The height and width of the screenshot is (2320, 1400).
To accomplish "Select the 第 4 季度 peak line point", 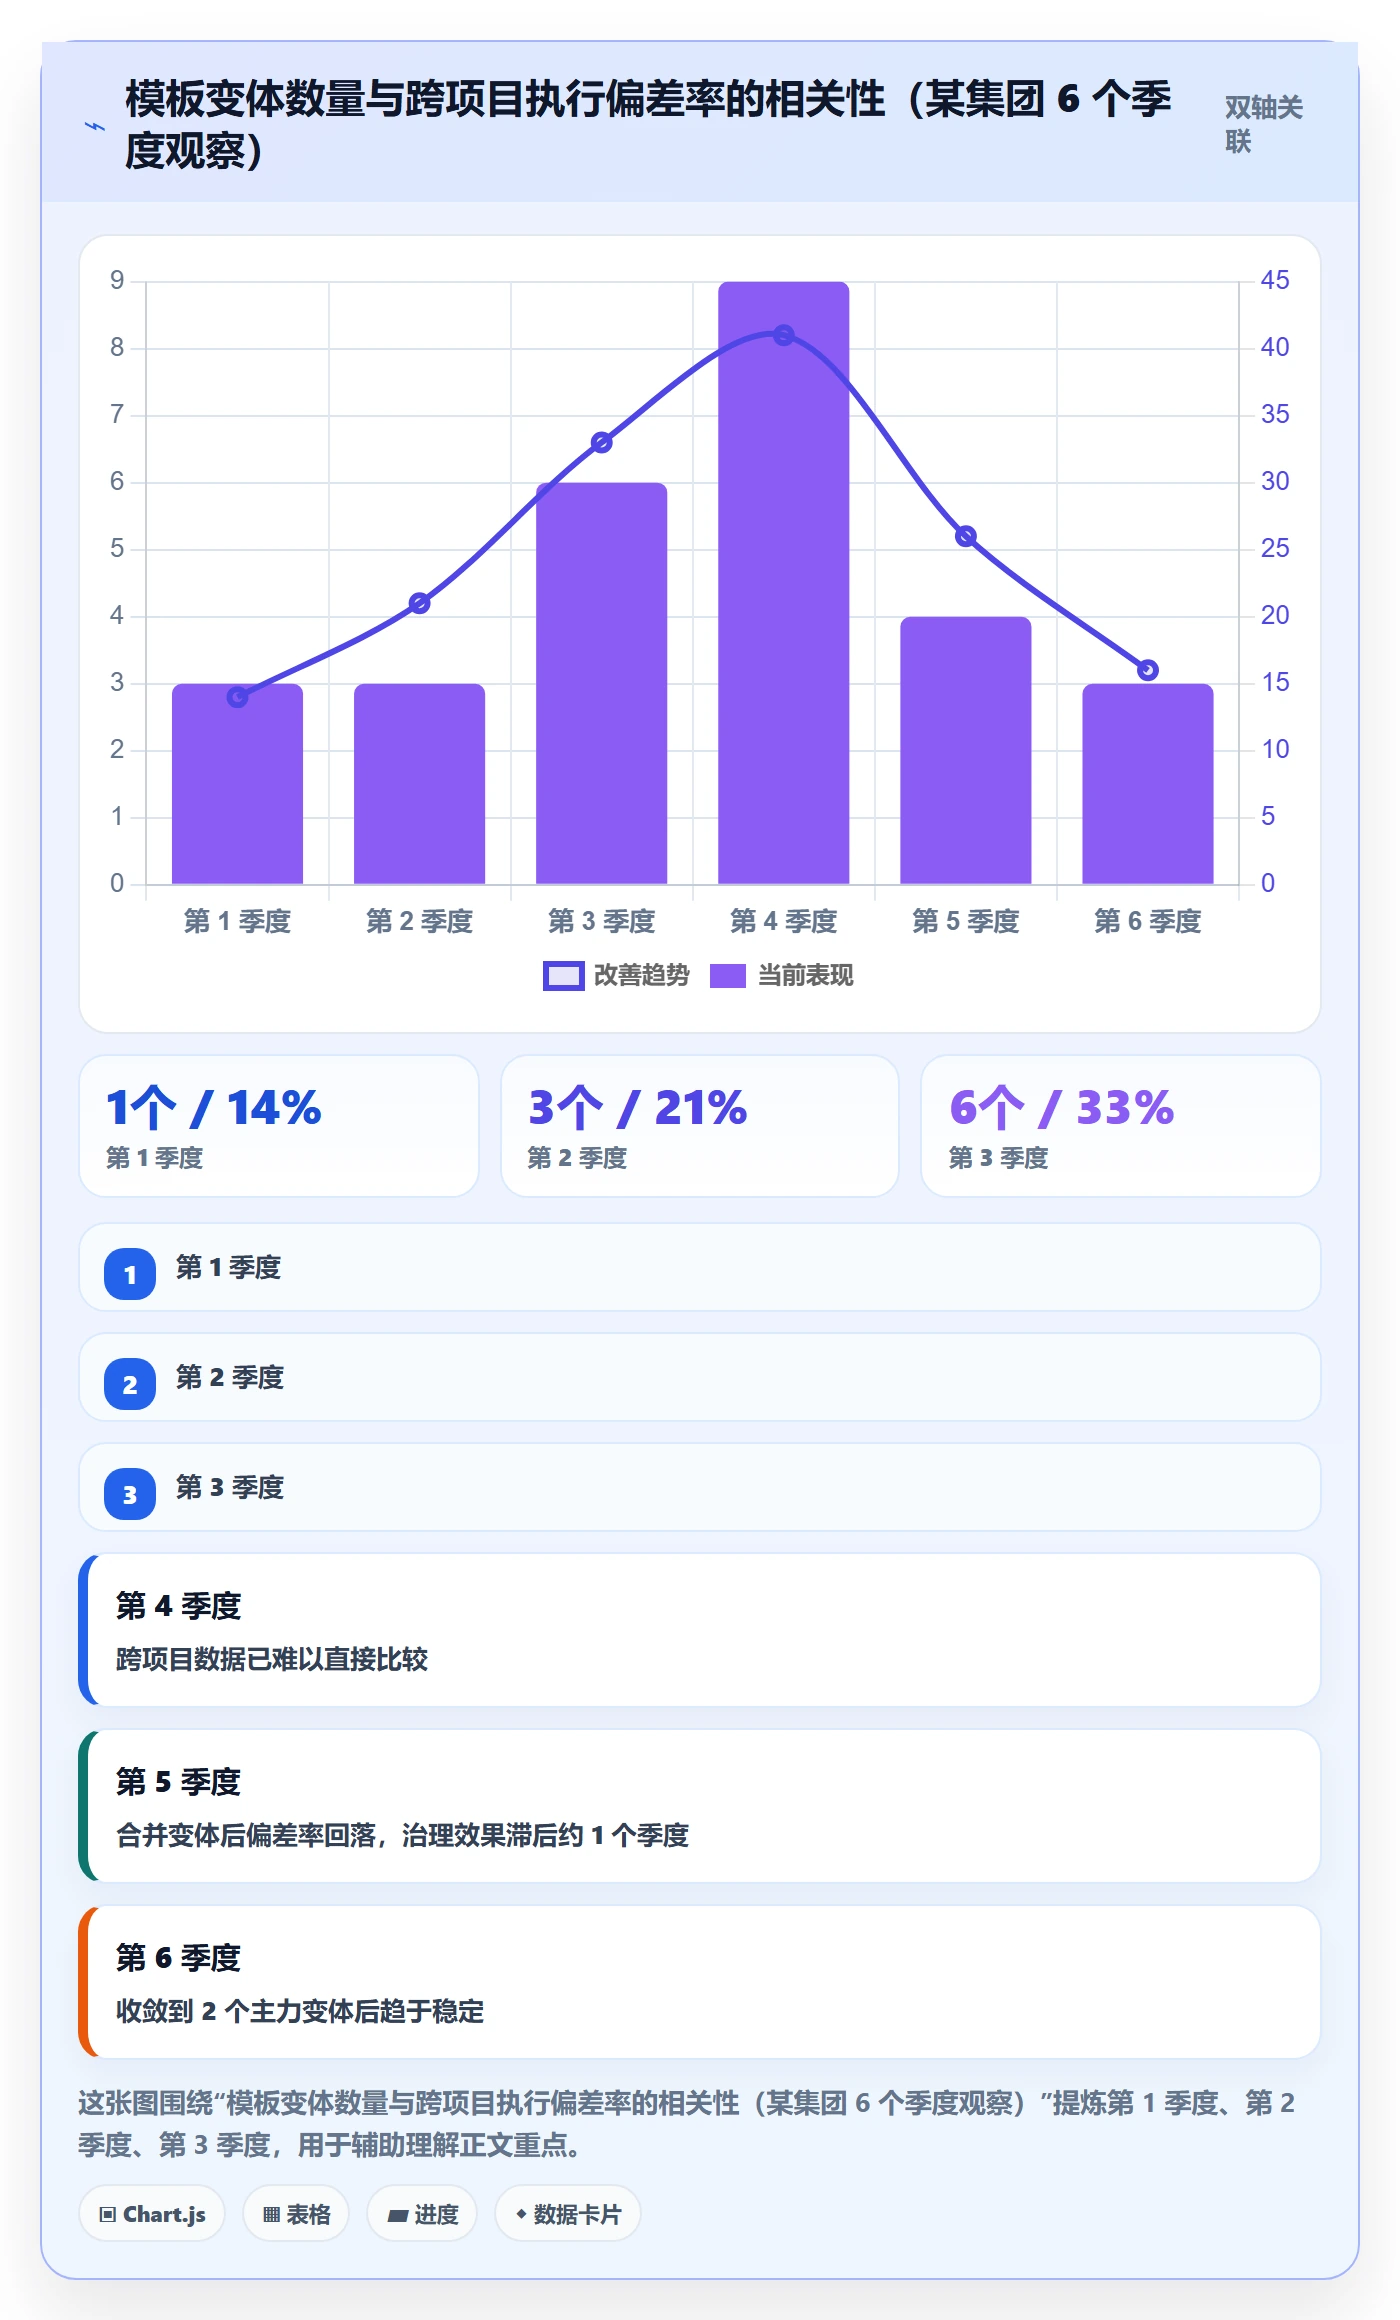I will [784, 335].
